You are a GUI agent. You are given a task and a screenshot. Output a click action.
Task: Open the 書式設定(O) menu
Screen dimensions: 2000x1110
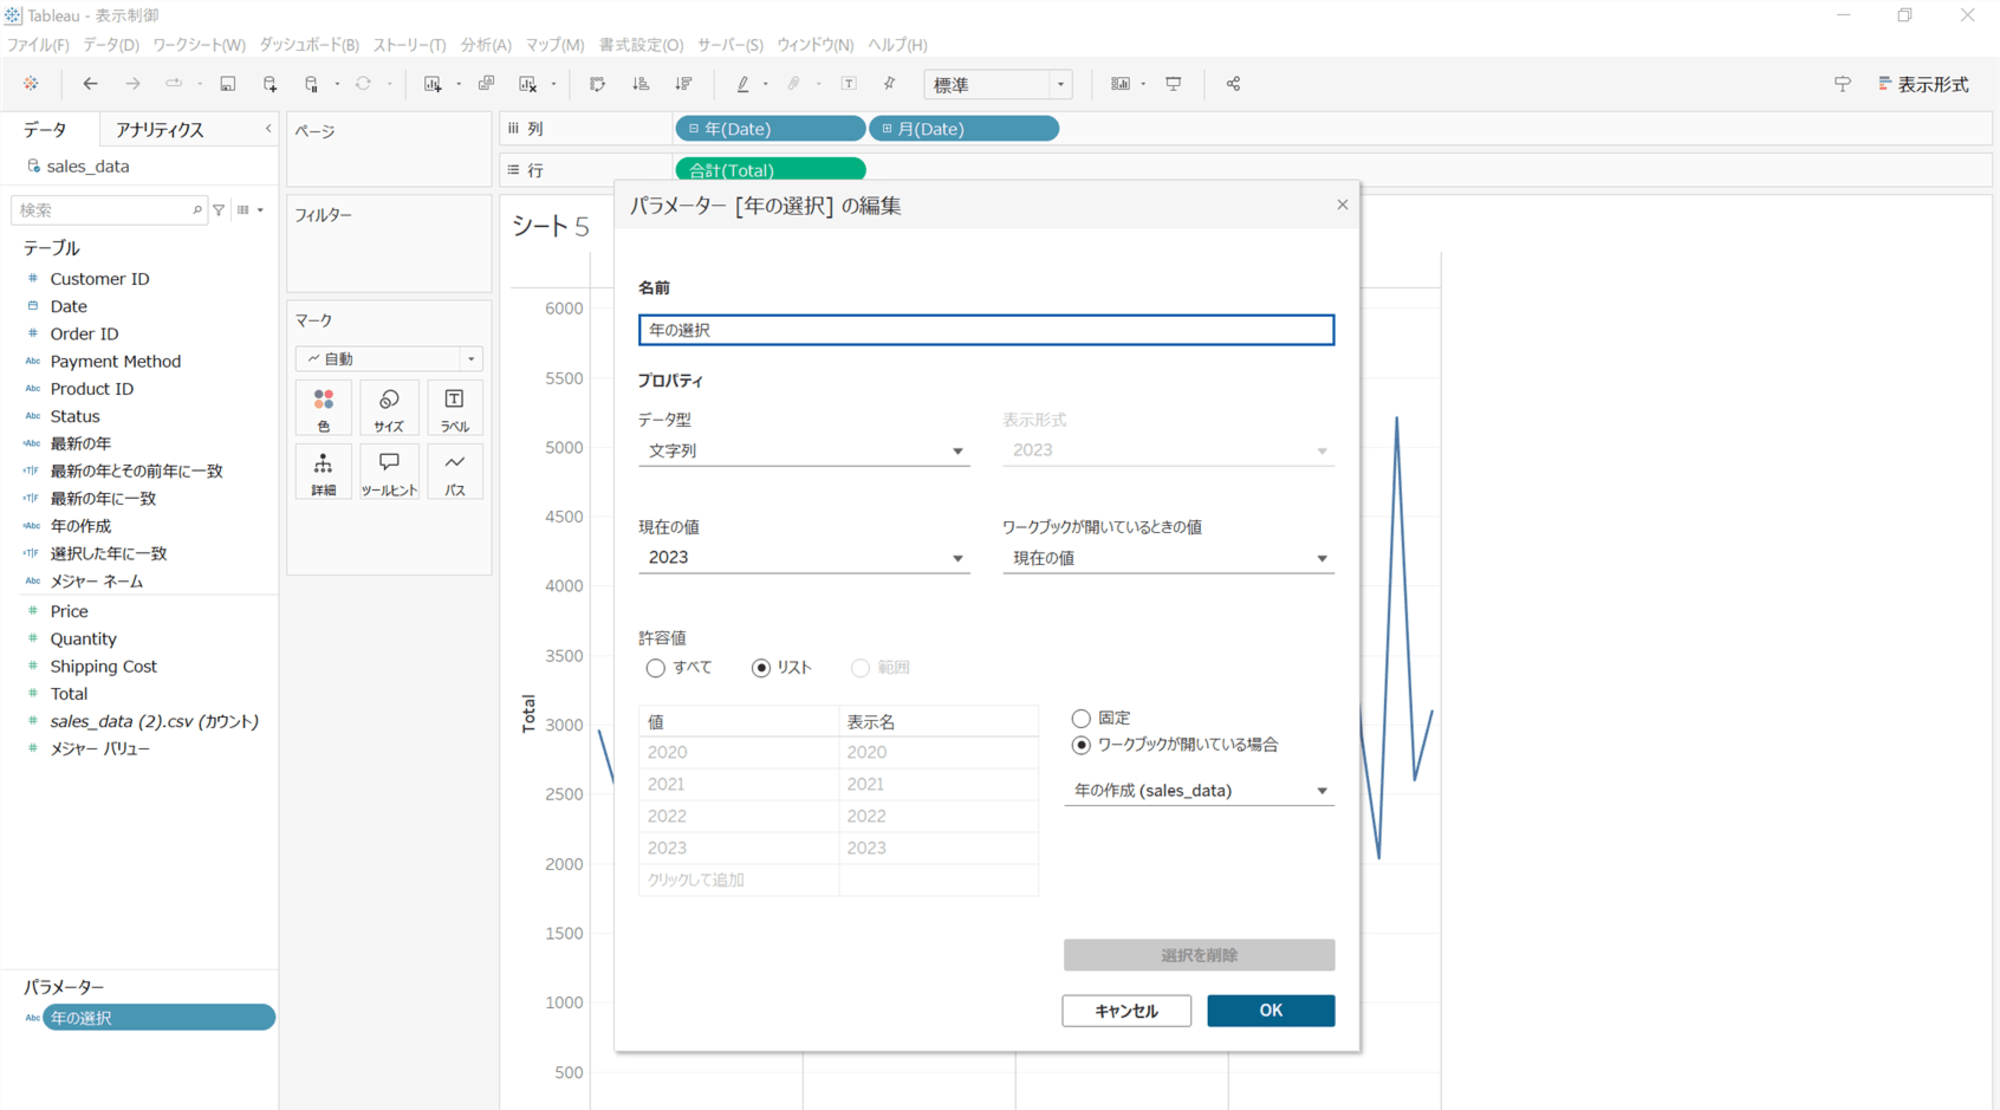click(x=641, y=45)
